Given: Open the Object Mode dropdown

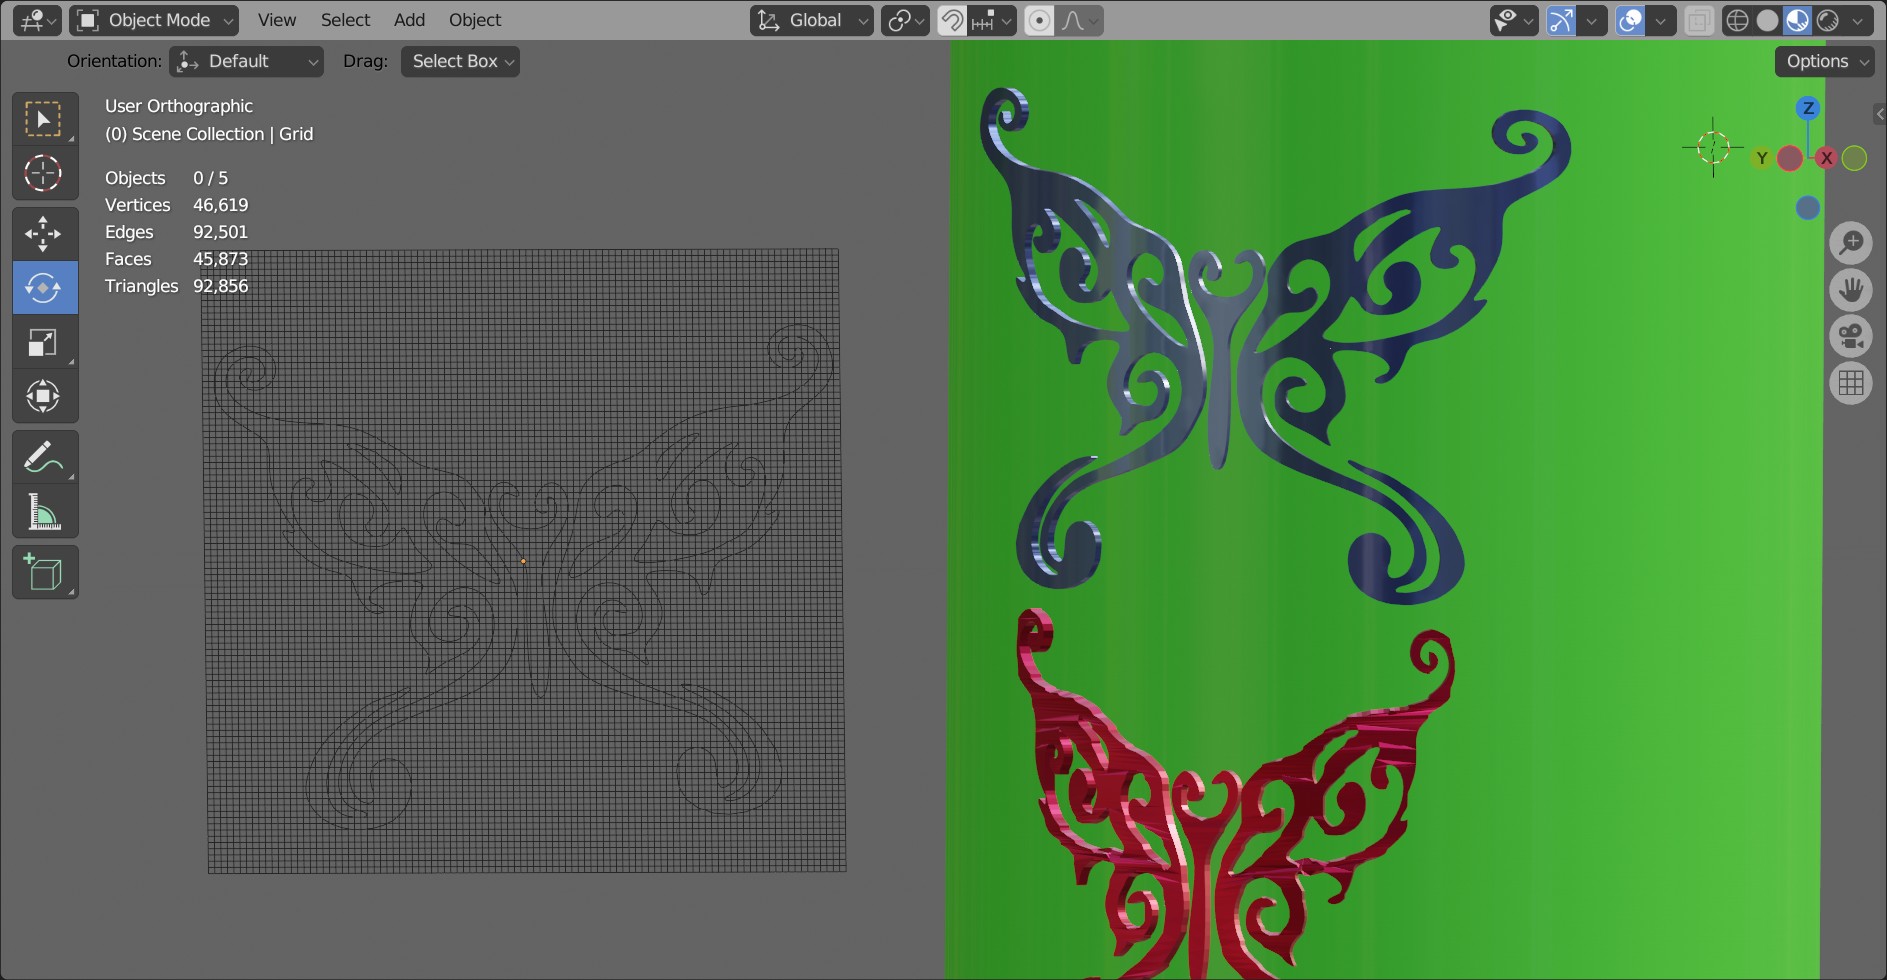Looking at the screenshot, I should pos(154,20).
